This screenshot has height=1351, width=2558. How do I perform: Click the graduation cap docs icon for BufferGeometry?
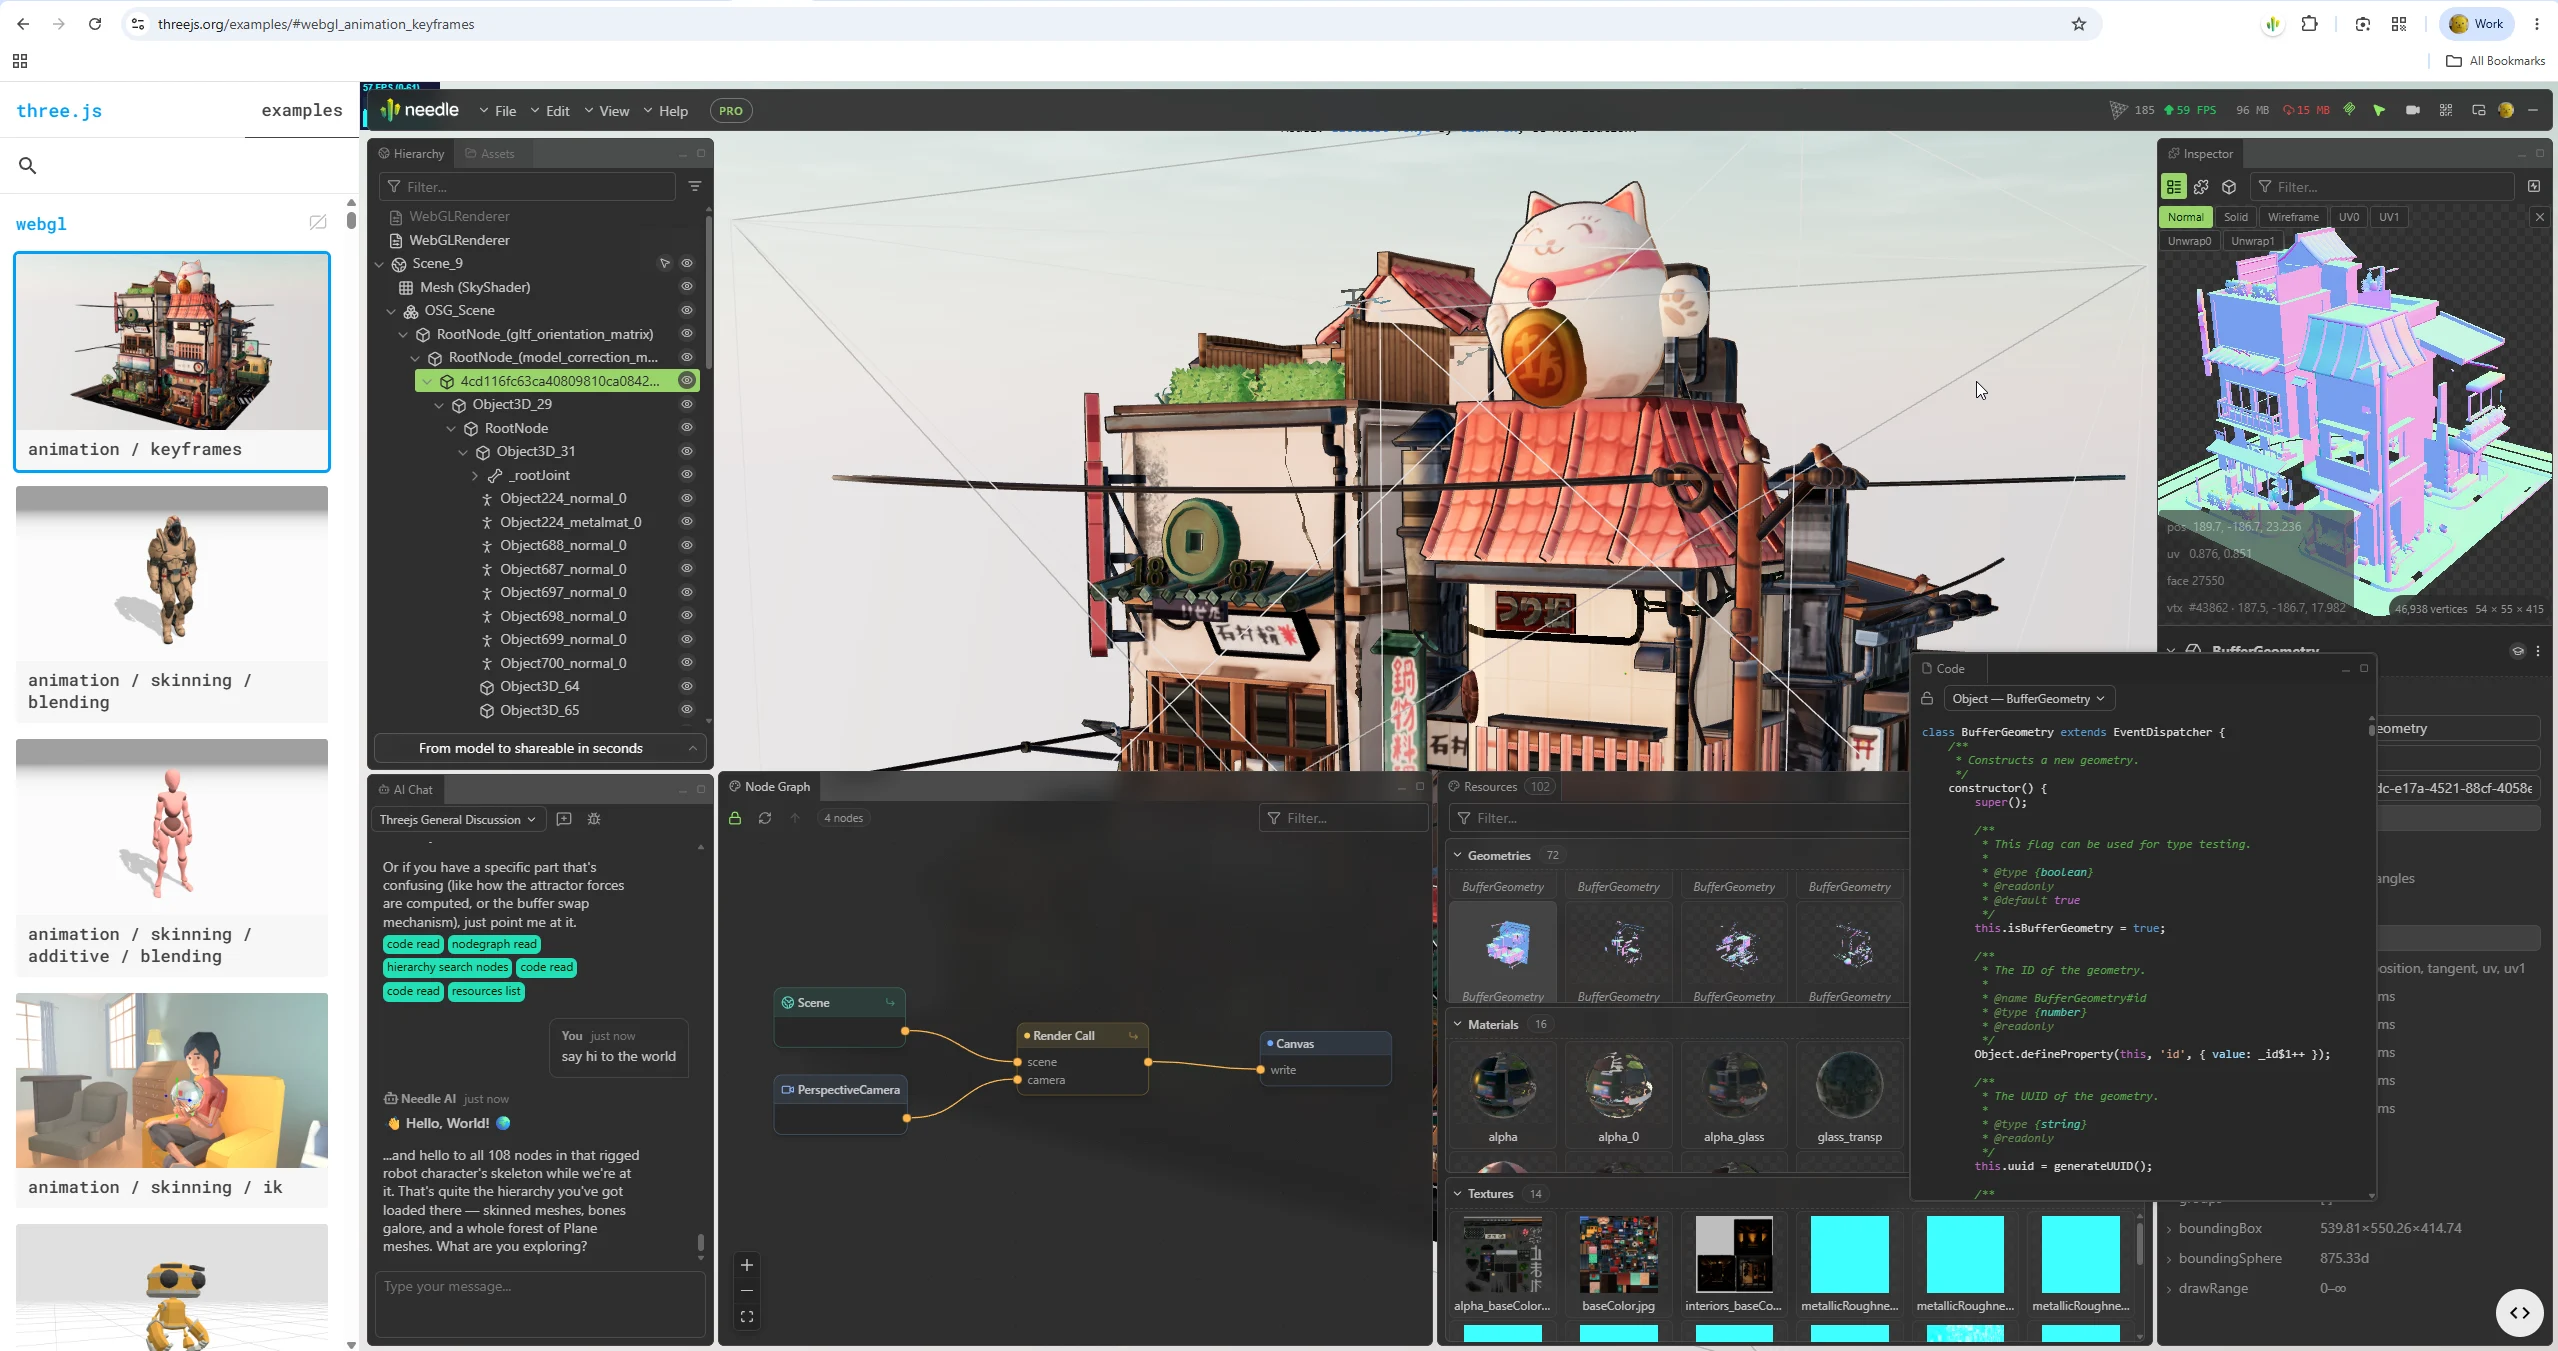tap(2517, 651)
